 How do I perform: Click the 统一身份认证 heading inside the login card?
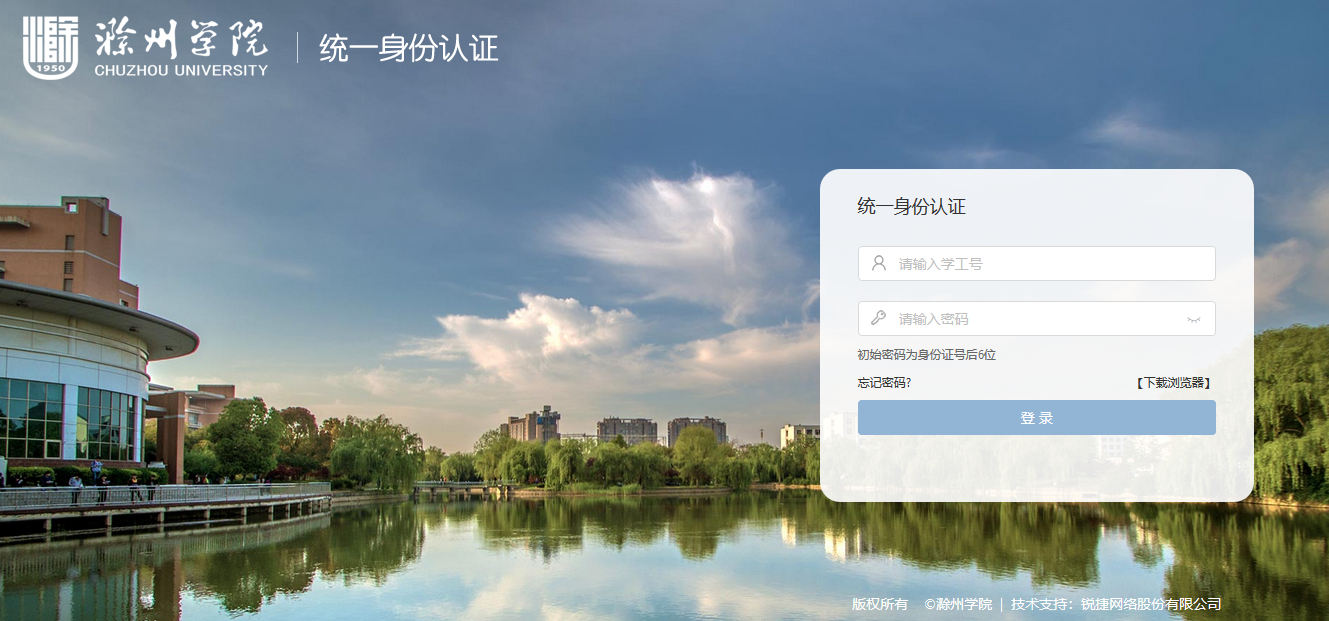(911, 207)
